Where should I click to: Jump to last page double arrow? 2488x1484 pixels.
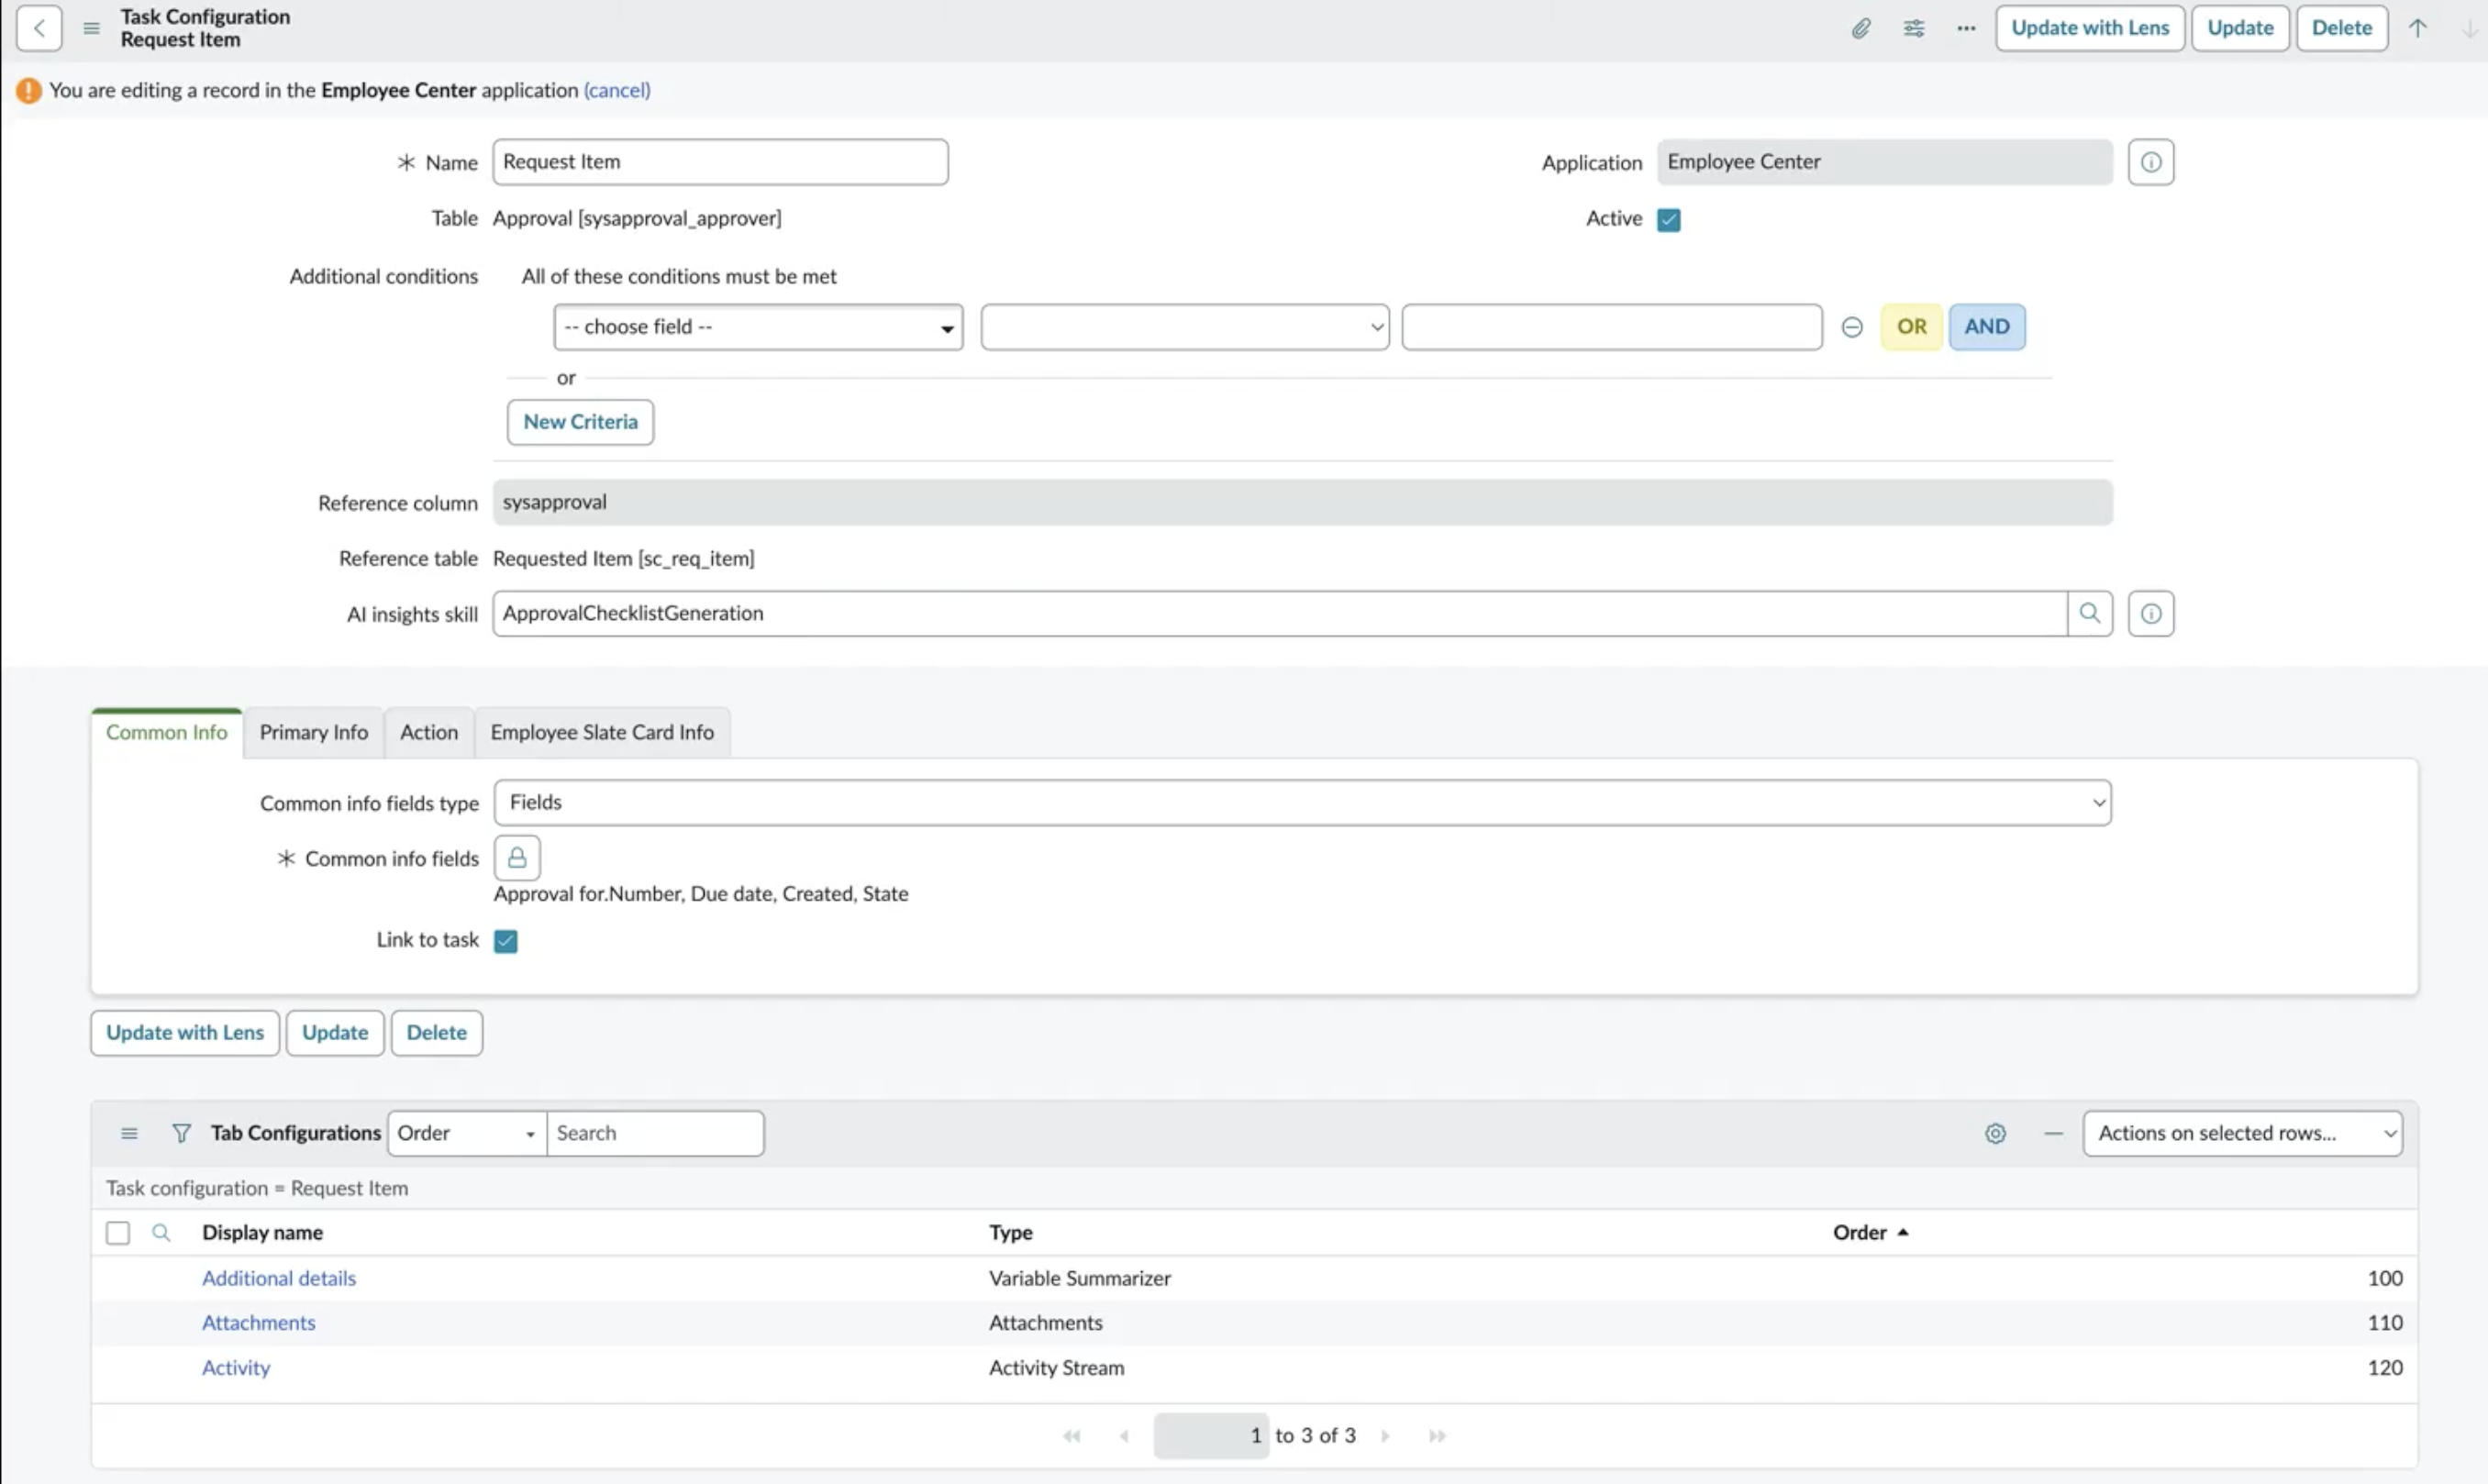[1437, 1435]
